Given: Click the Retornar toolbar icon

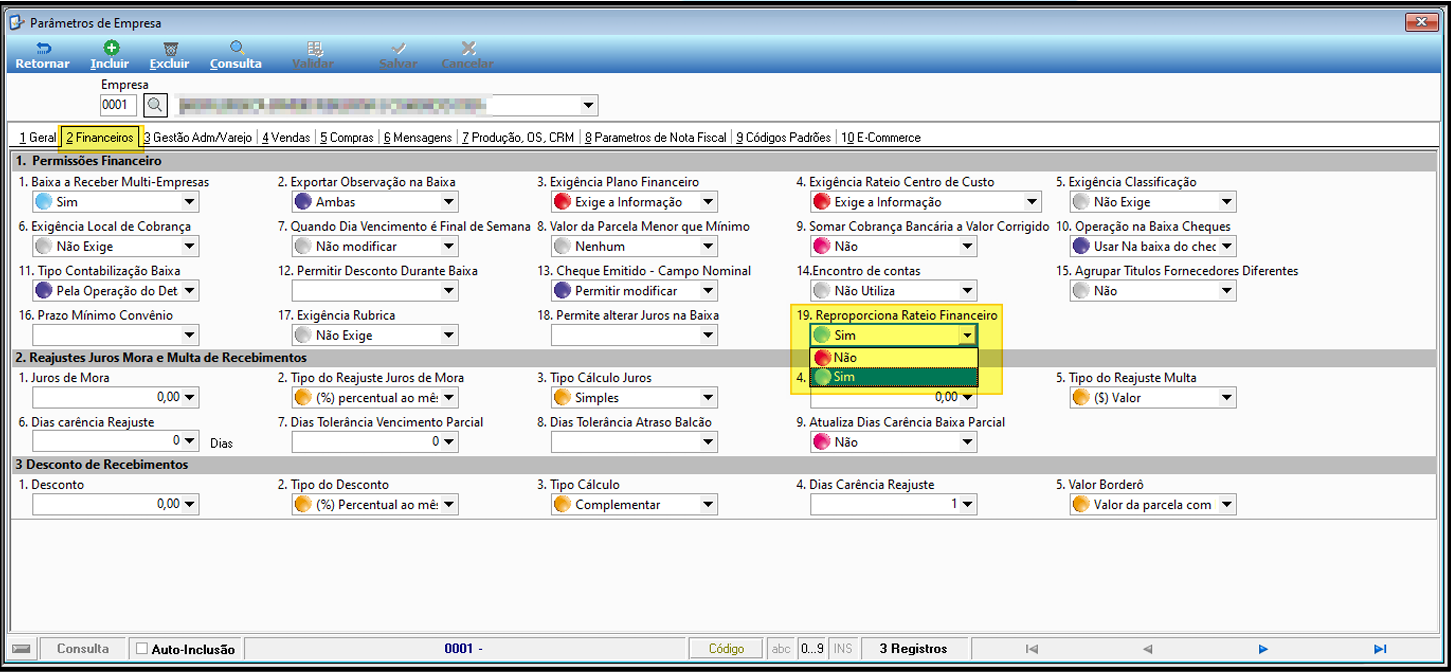Looking at the screenshot, I should pyautogui.click(x=42, y=48).
